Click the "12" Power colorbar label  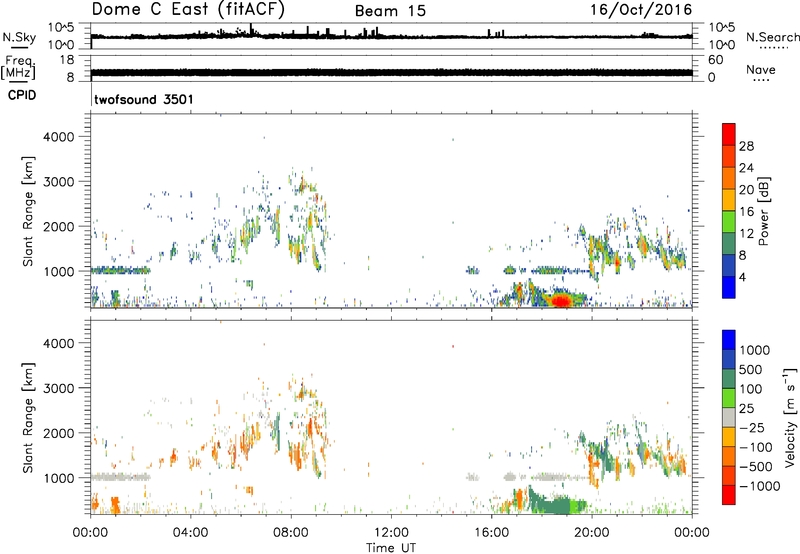tap(746, 234)
